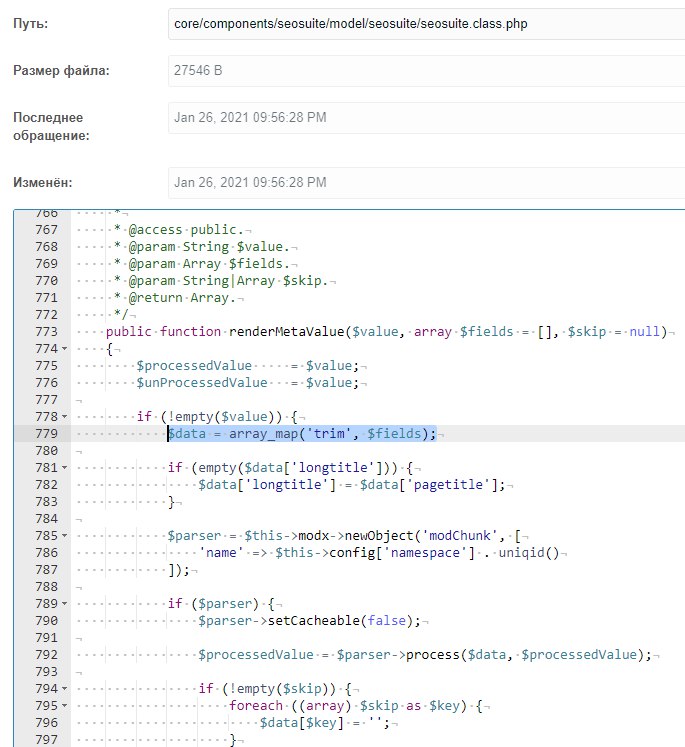The height and width of the screenshot is (747, 685).
Task: Click the 'Размер файла:' label
Action: 61,71
